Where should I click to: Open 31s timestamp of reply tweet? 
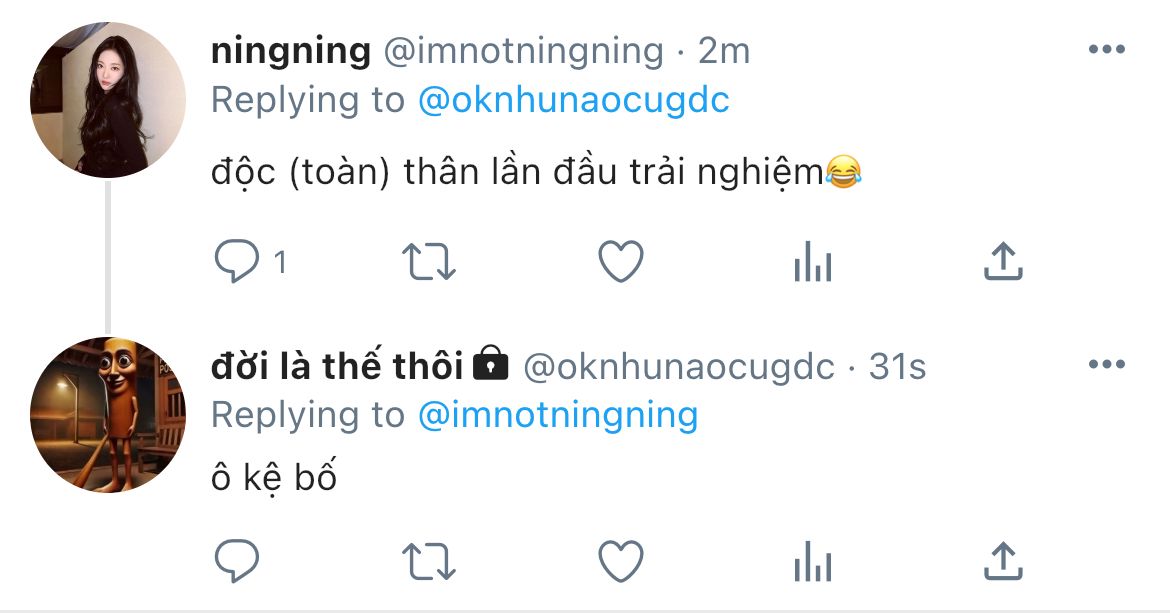click(898, 366)
